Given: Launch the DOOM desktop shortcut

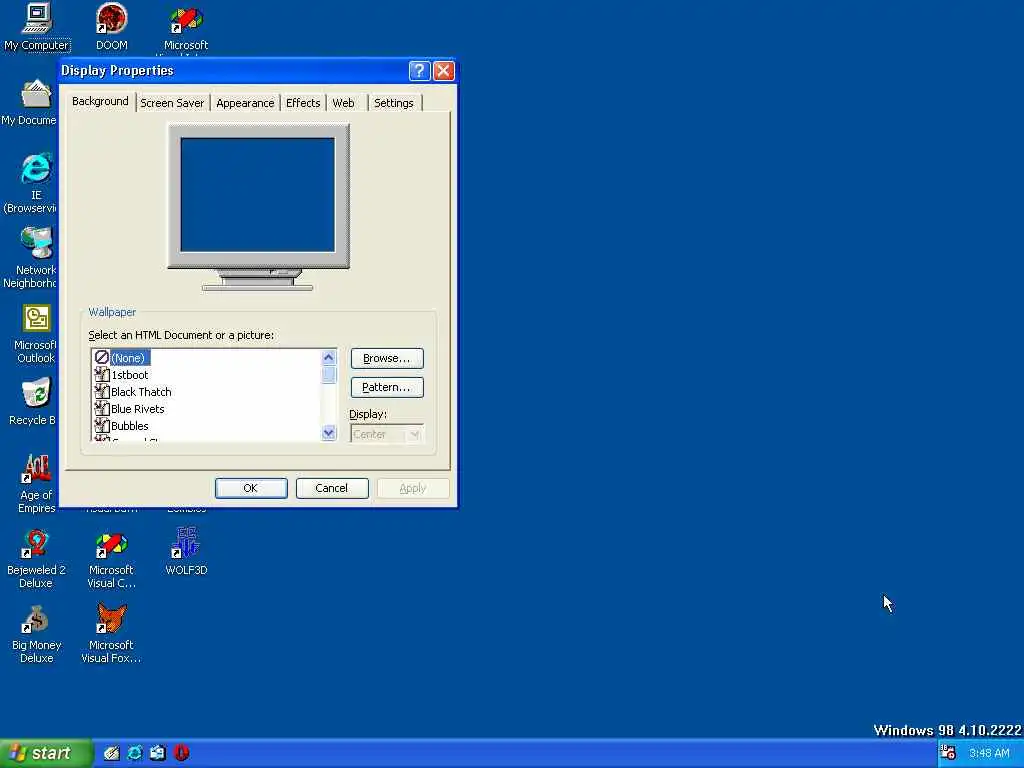Looking at the screenshot, I should pos(112,27).
